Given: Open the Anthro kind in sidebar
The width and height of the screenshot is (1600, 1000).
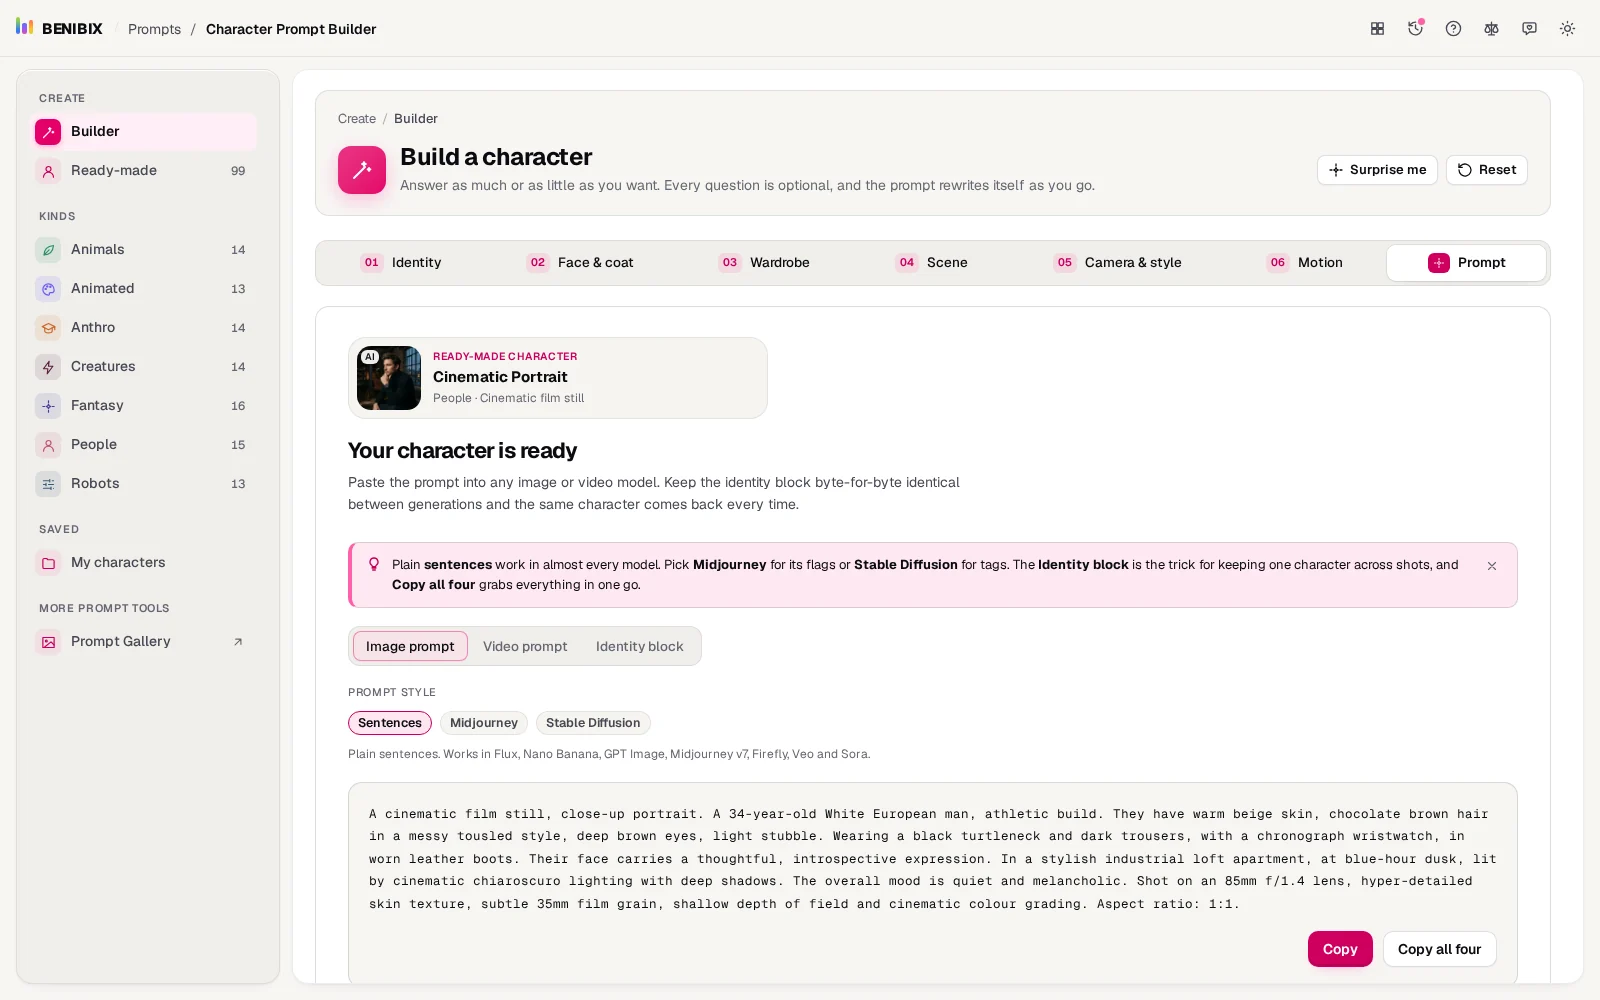Looking at the screenshot, I should click(x=145, y=328).
